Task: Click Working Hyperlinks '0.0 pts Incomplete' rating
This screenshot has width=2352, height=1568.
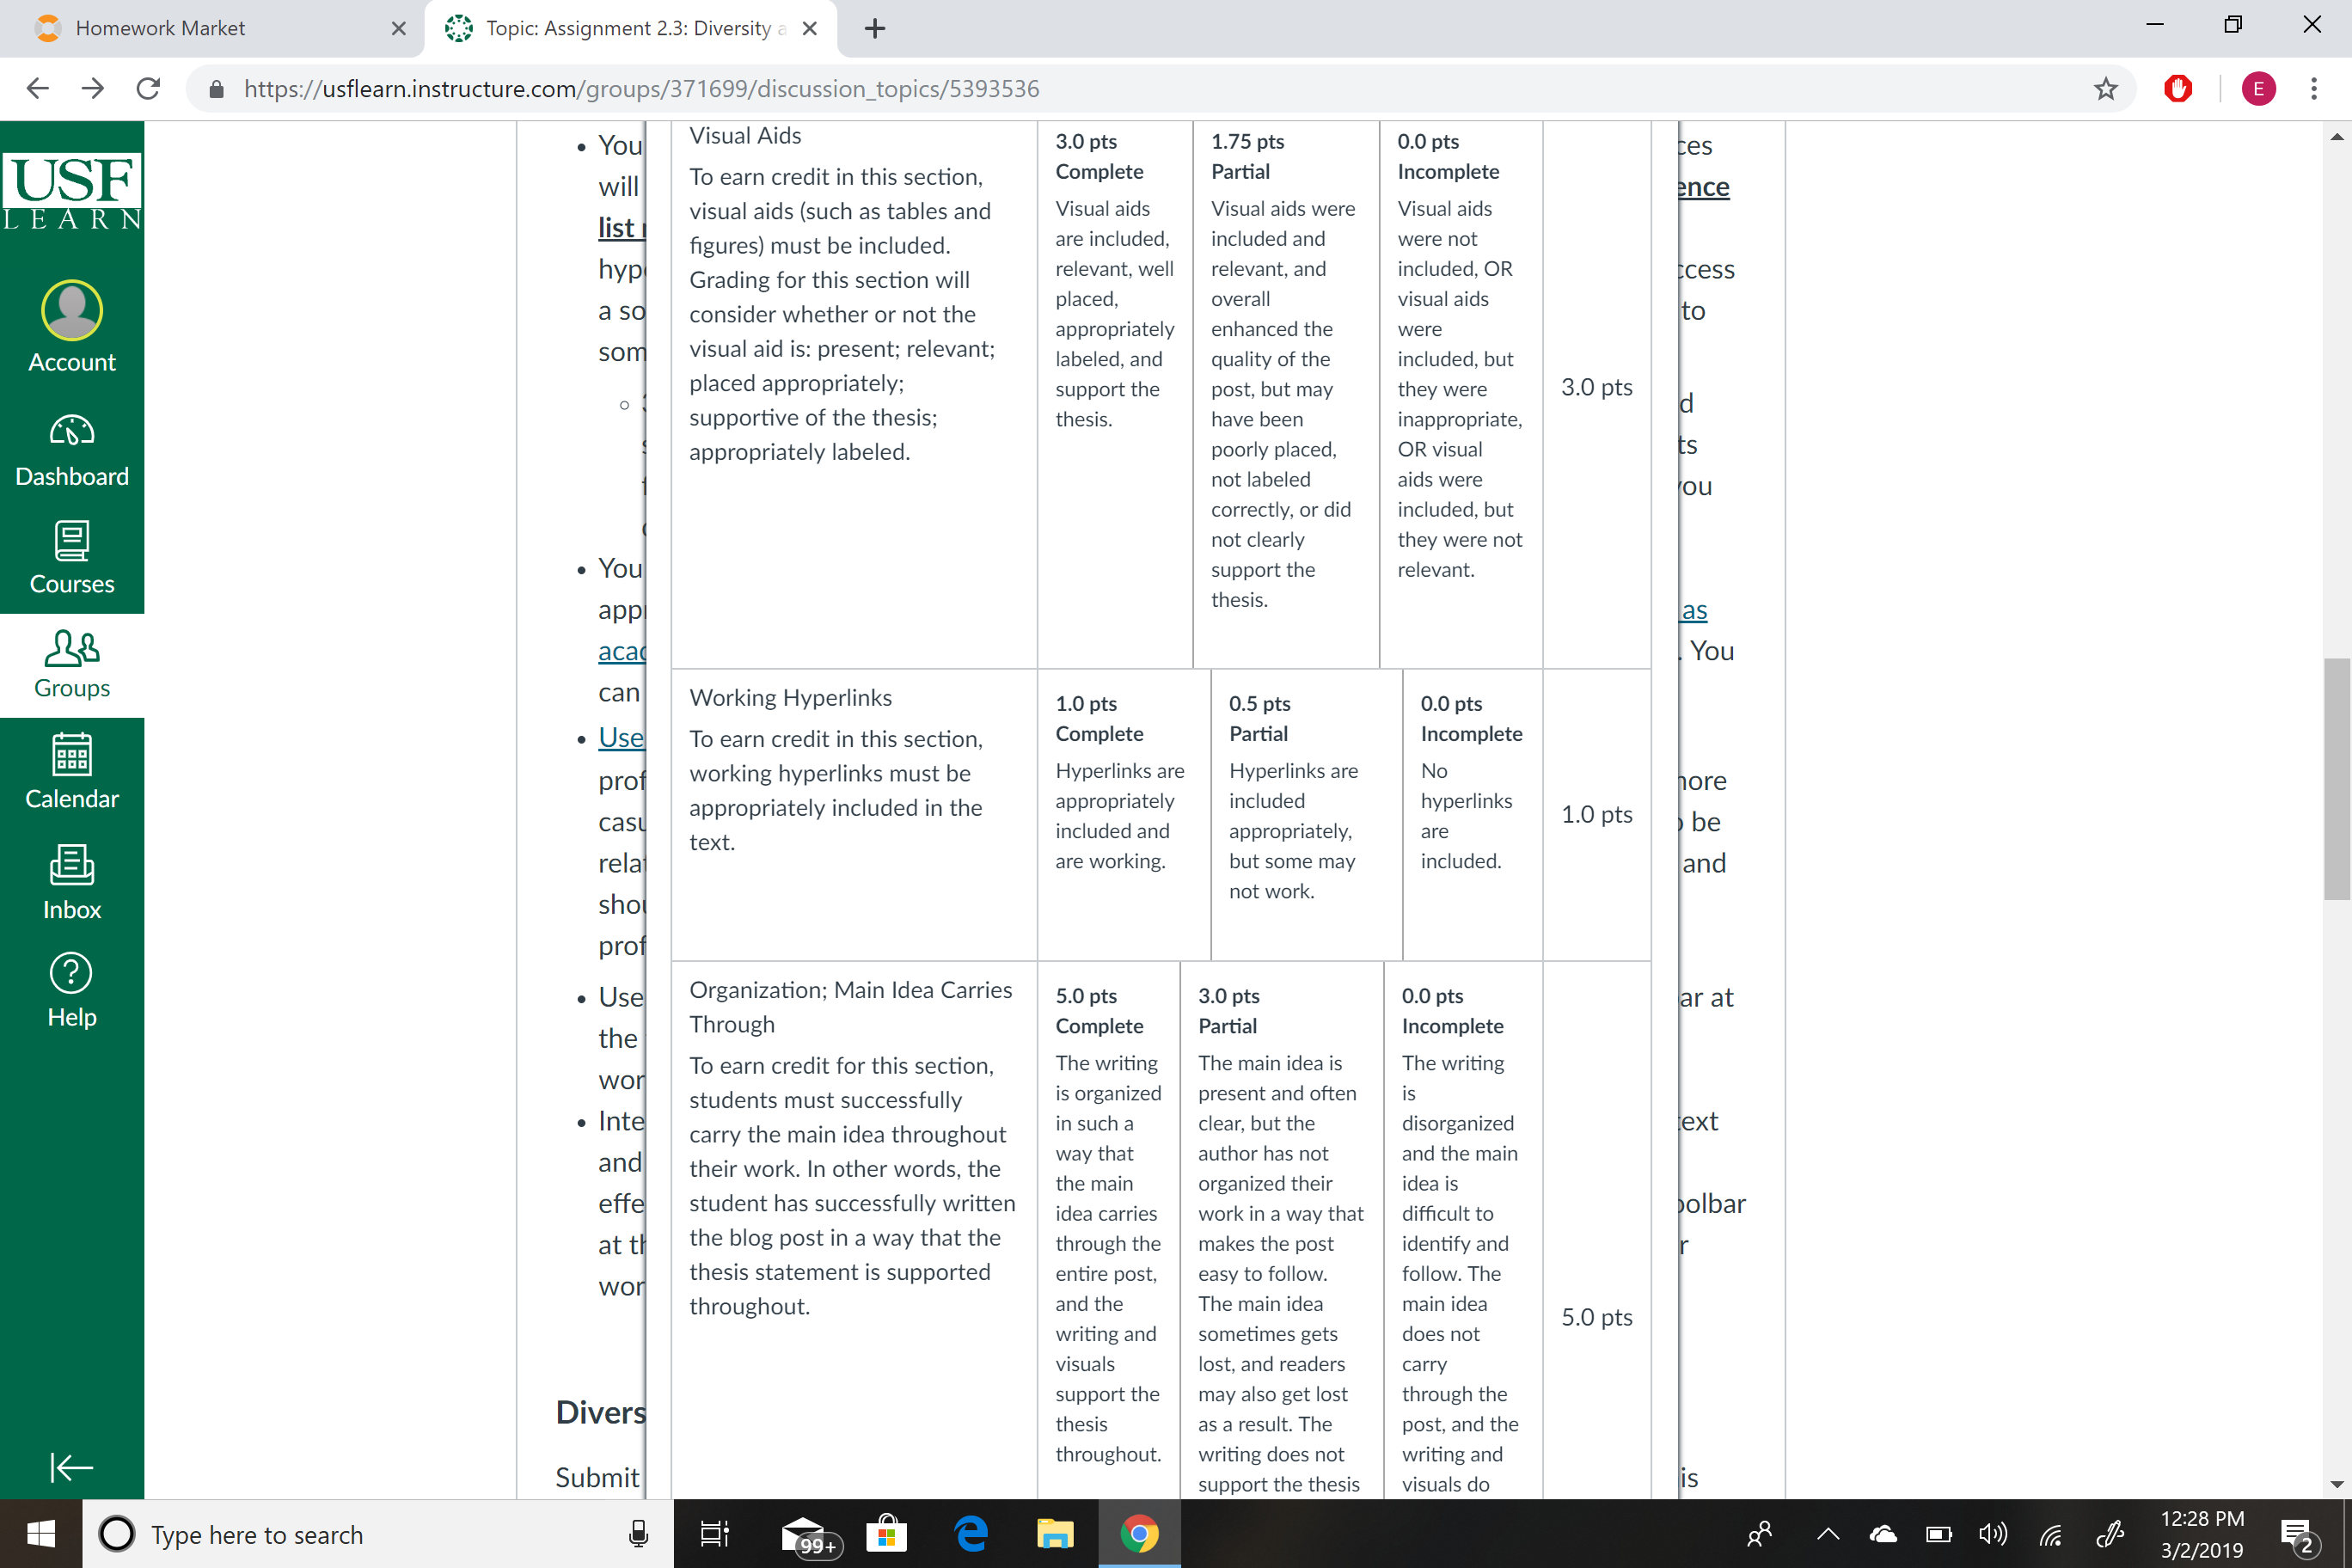Action: pos(1472,815)
